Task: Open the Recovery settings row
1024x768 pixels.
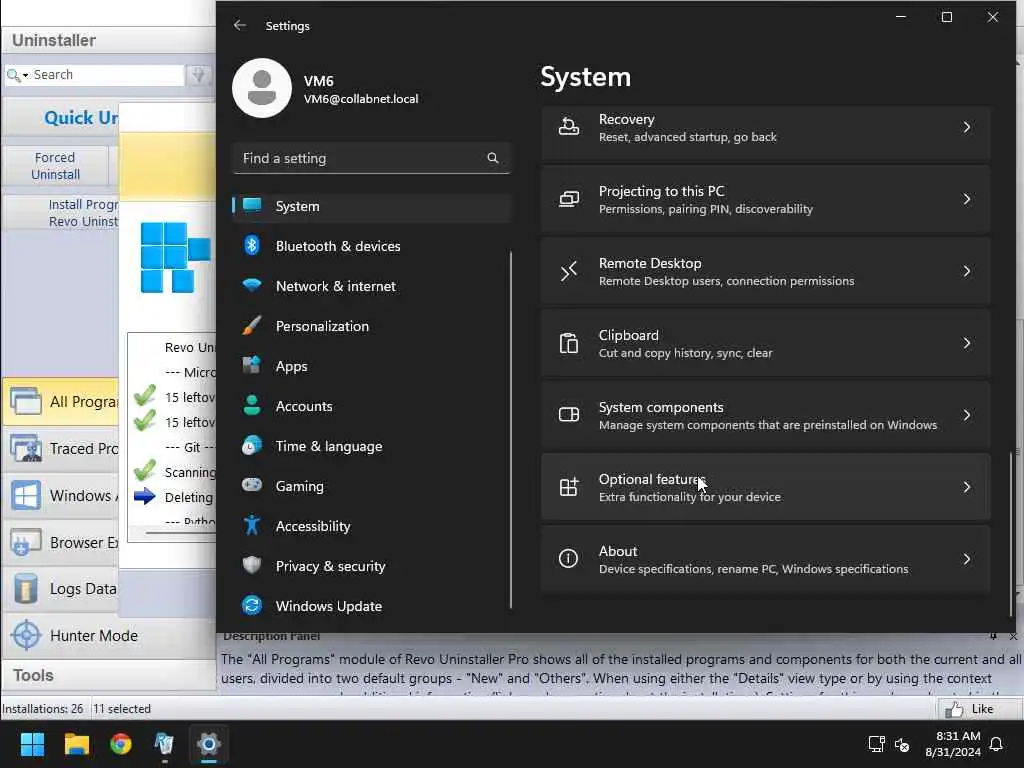Action: (765, 128)
